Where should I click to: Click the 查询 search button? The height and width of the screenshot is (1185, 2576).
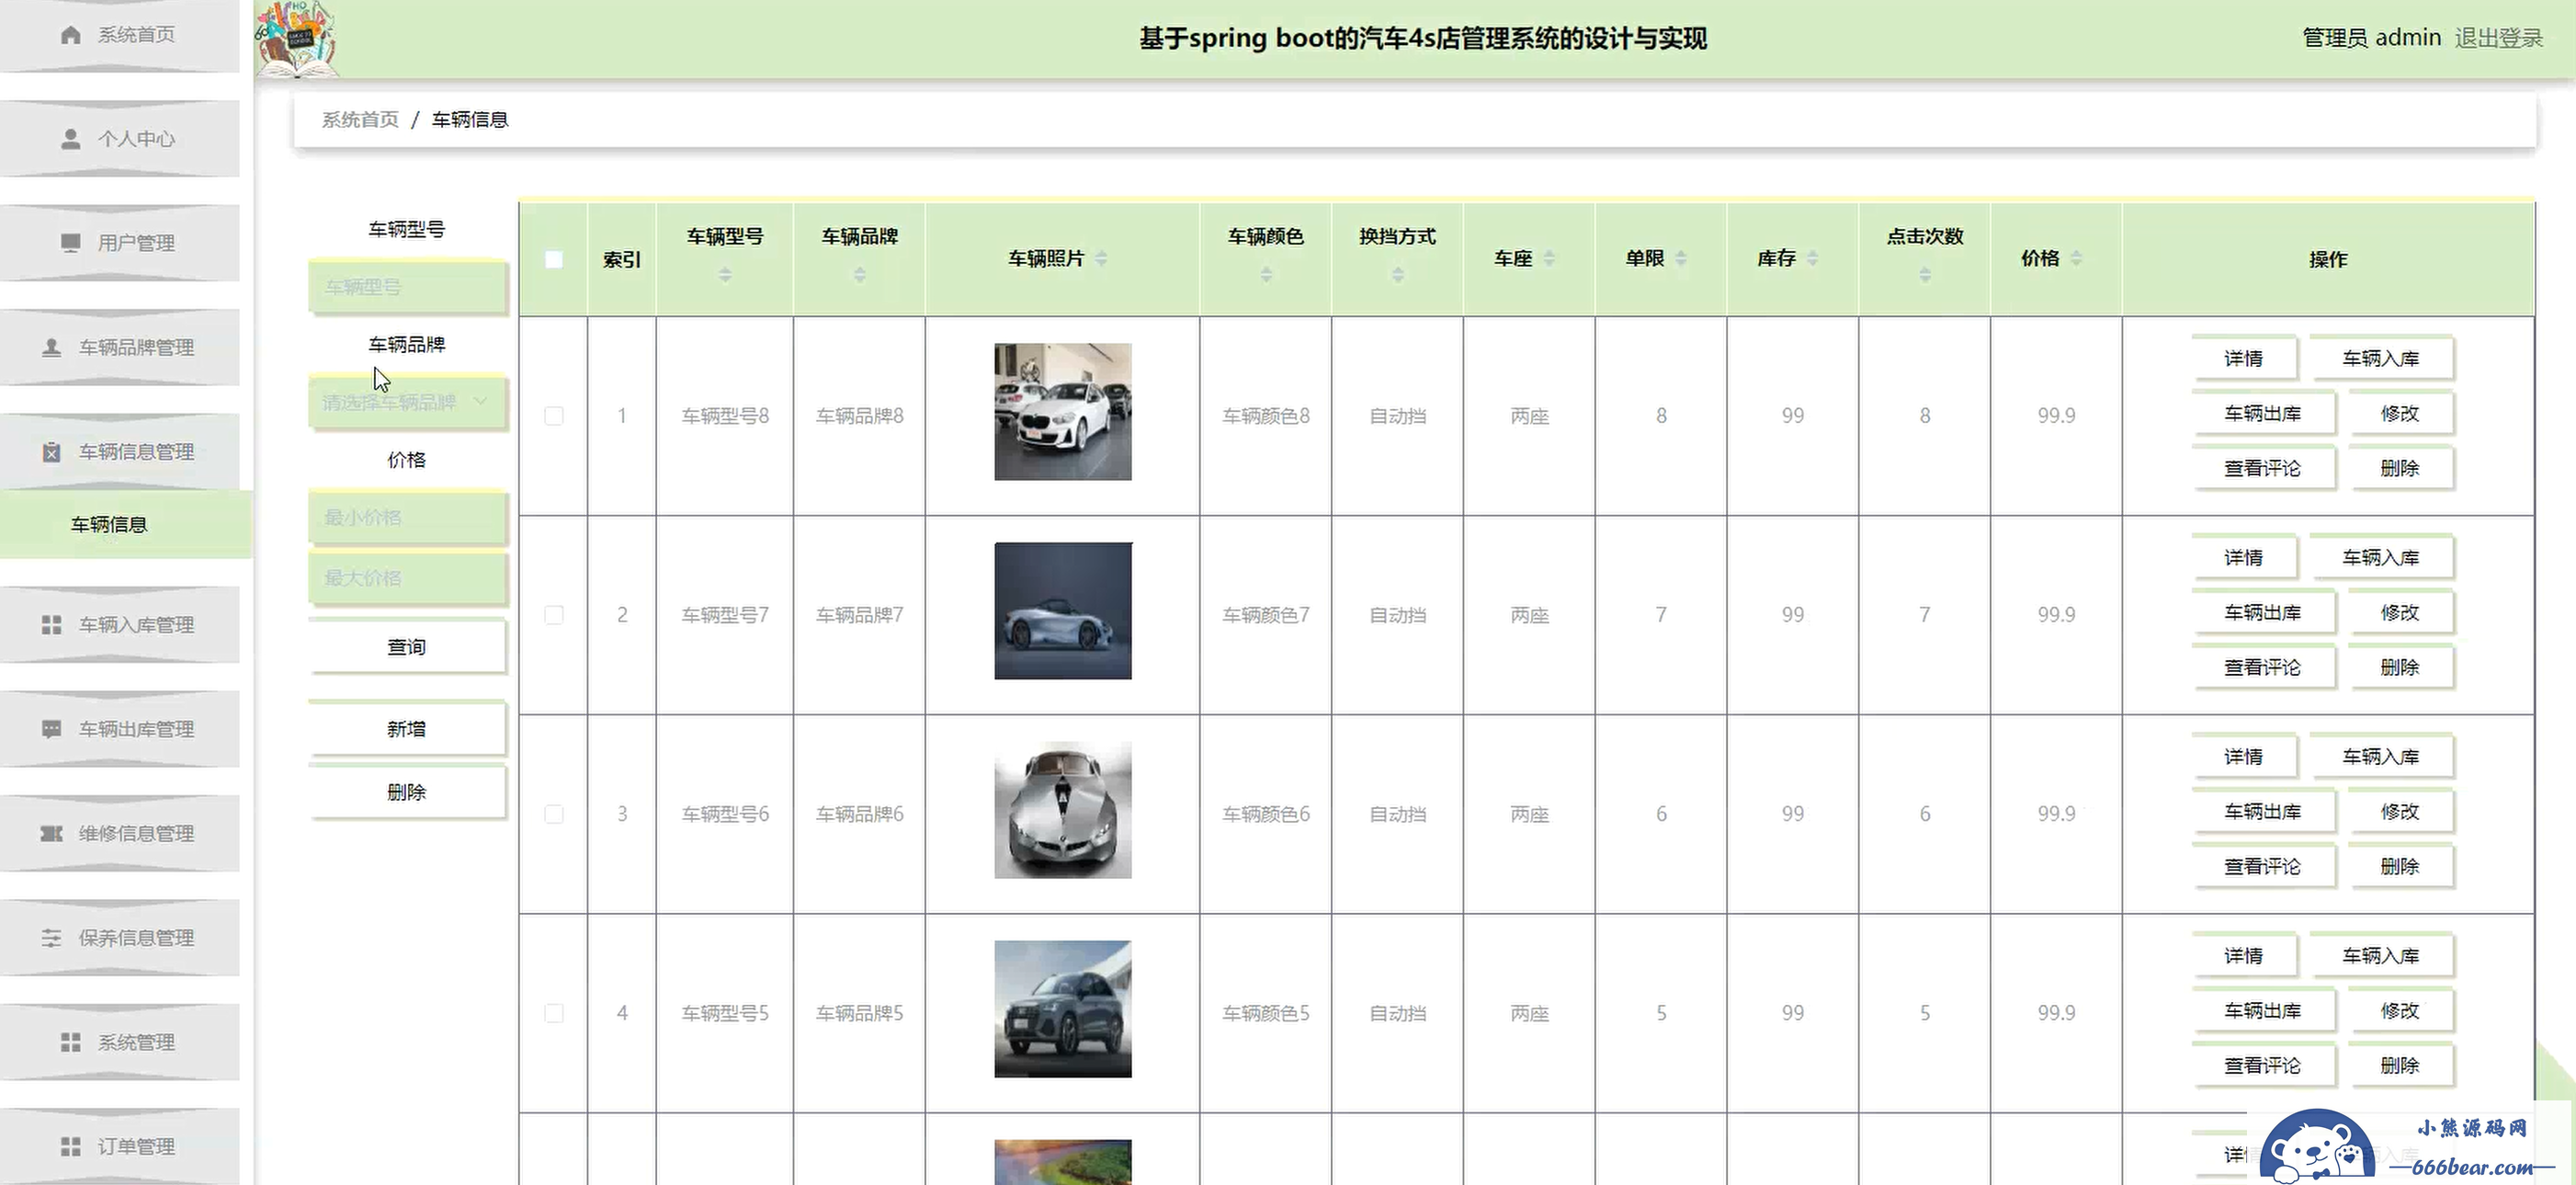[x=407, y=647]
